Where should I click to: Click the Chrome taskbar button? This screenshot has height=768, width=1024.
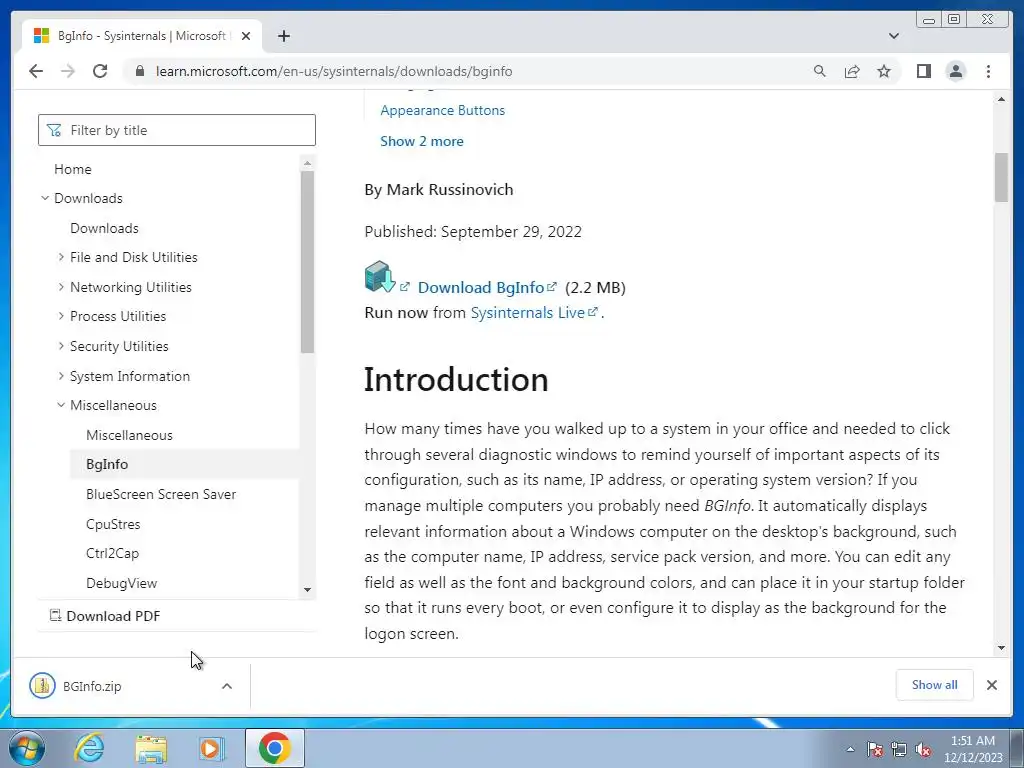tap(275, 748)
